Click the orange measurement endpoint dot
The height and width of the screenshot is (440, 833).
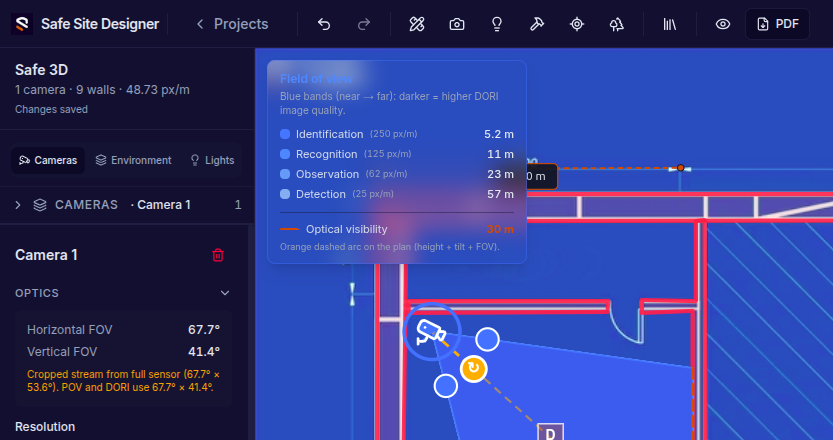[681, 168]
